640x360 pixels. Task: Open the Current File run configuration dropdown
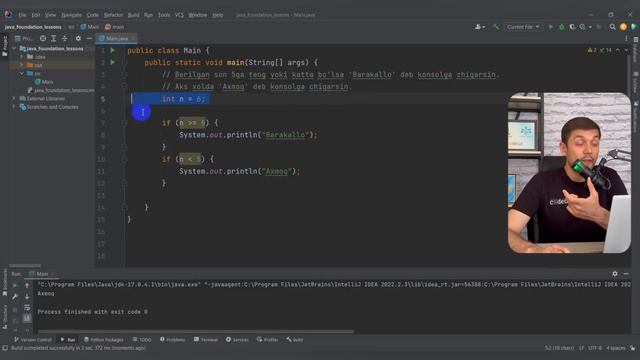pyautogui.click(x=523, y=27)
